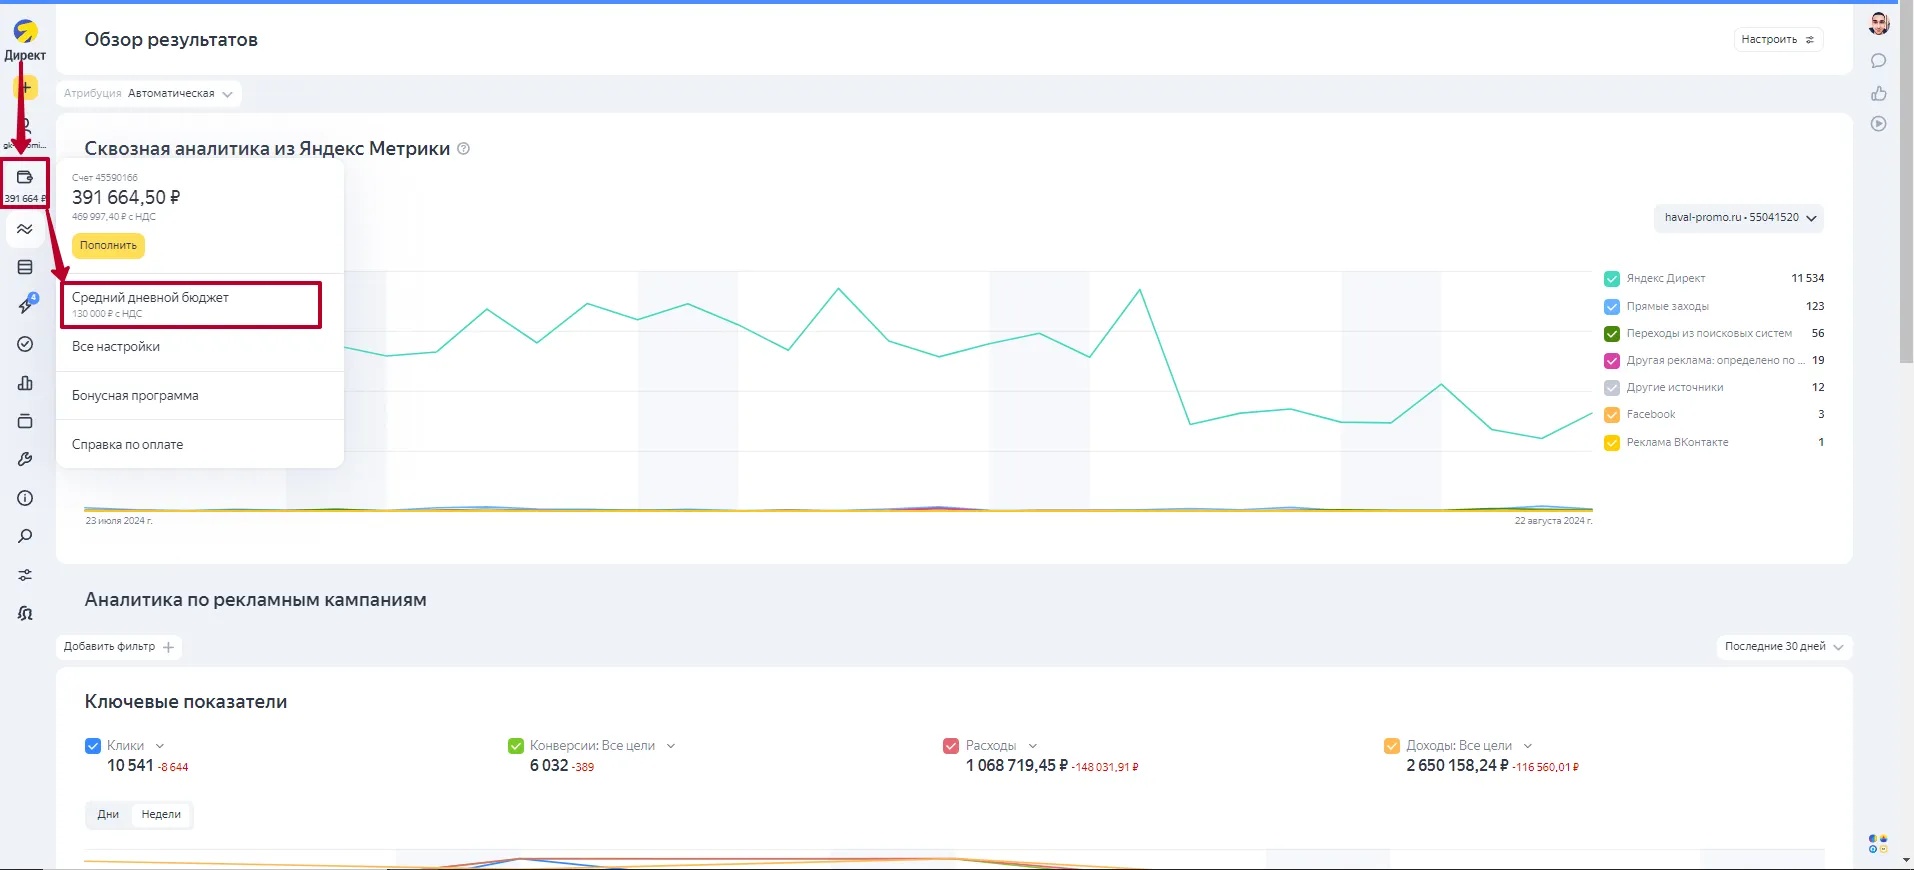Click the wrench tools icon in the sidebar
This screenshot has width=1914, height=870.
pyautogui.click(x=25, y=459)
